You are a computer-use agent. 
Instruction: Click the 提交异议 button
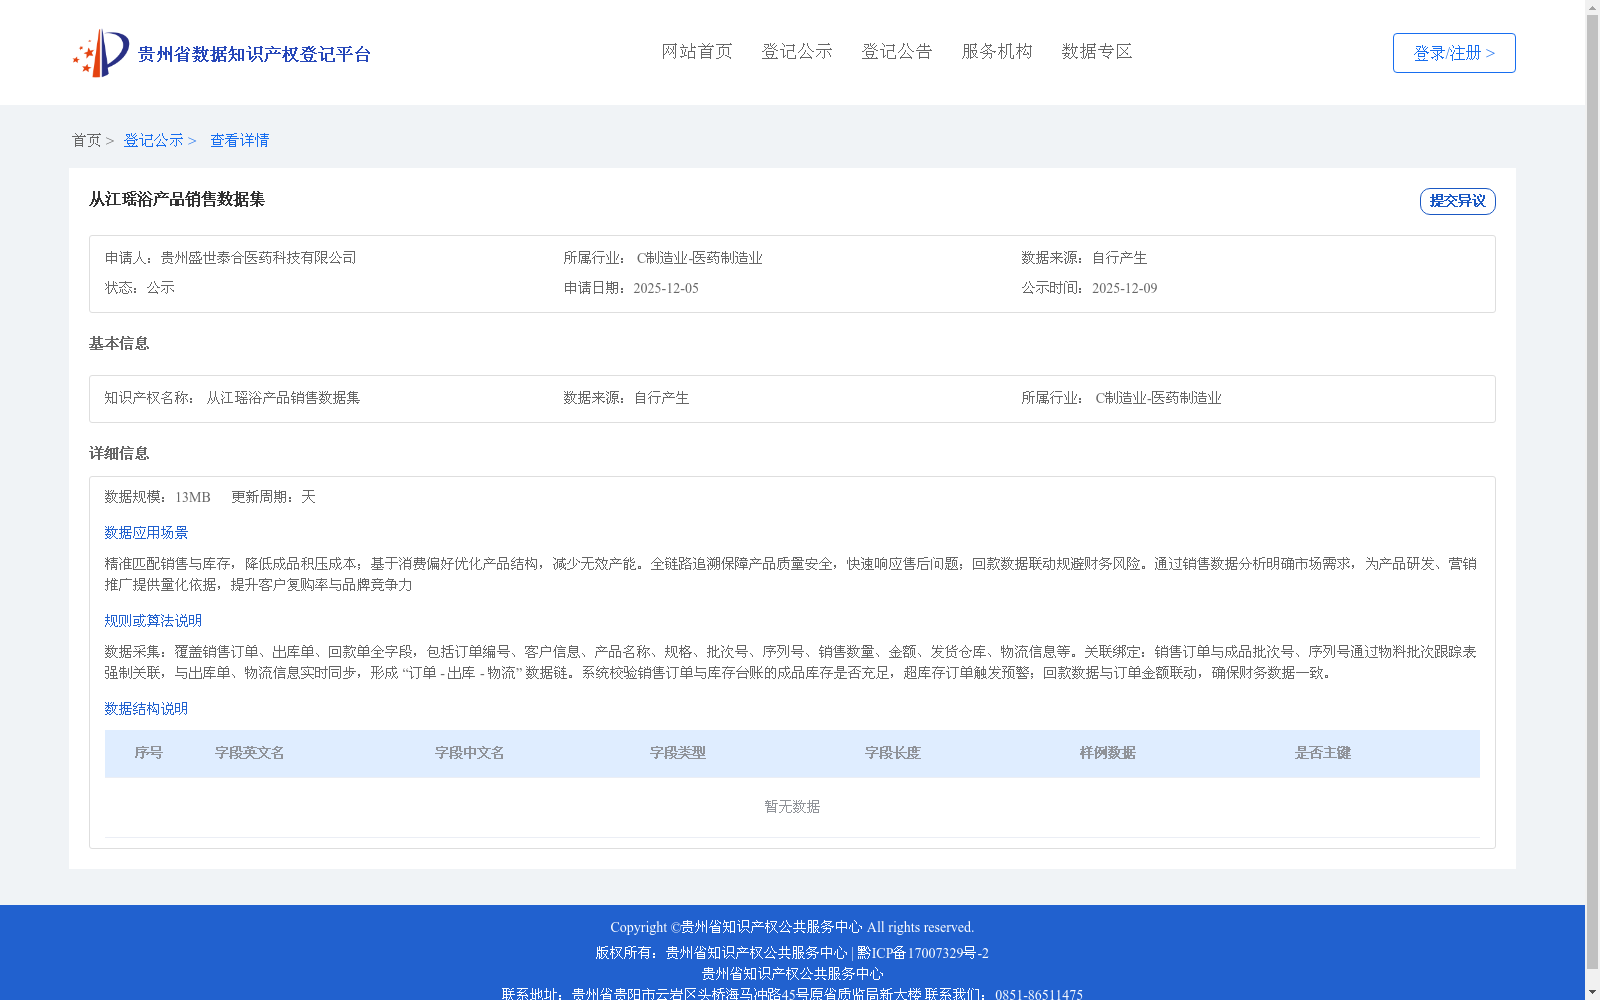(x=1458, y=201)
